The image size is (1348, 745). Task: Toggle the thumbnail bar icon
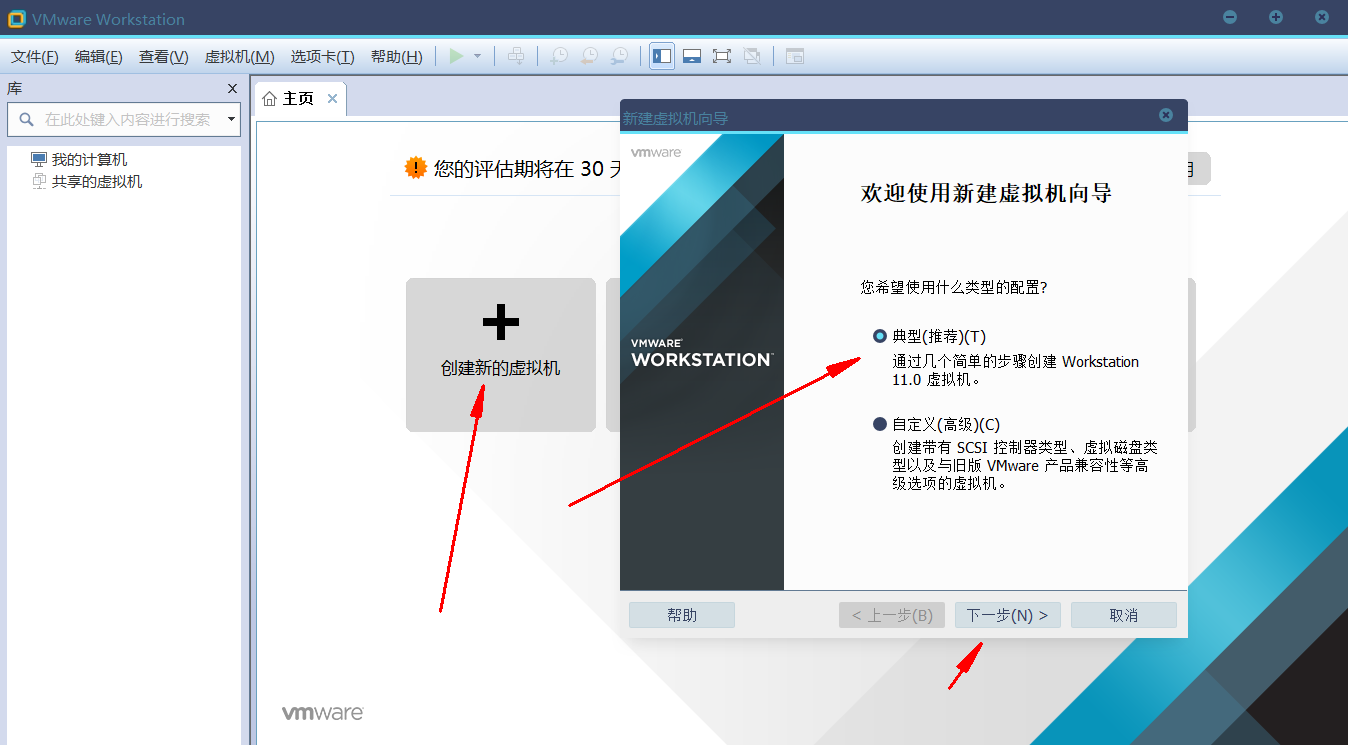tap(692, 57)
